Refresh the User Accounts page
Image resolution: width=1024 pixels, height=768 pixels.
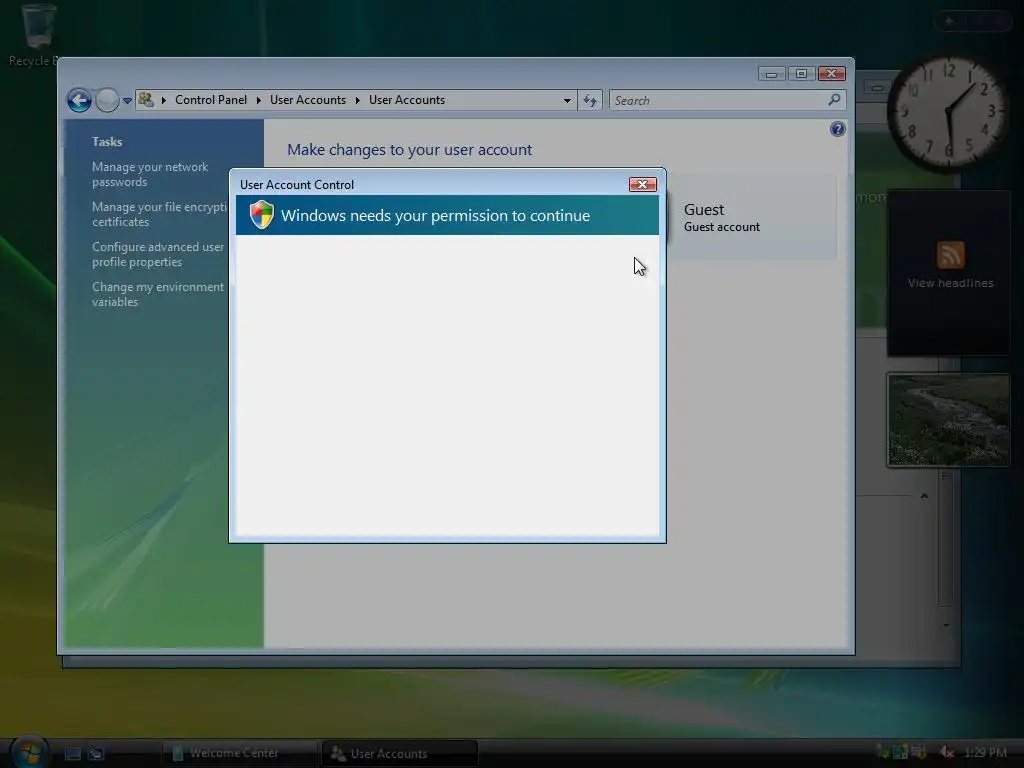(x=590, y=101)
